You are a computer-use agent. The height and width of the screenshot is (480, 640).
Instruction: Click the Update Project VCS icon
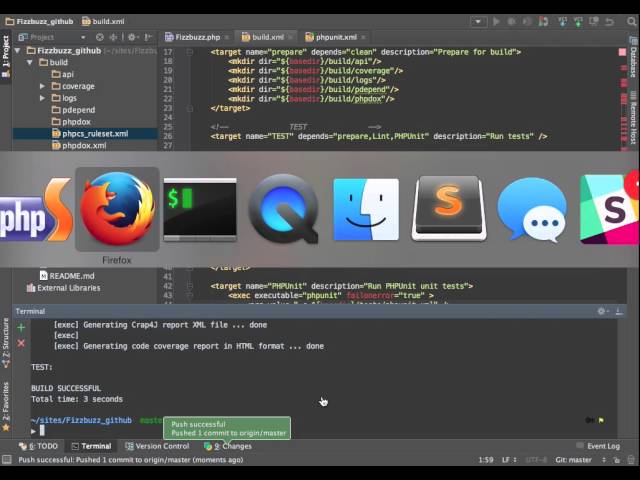562,21
